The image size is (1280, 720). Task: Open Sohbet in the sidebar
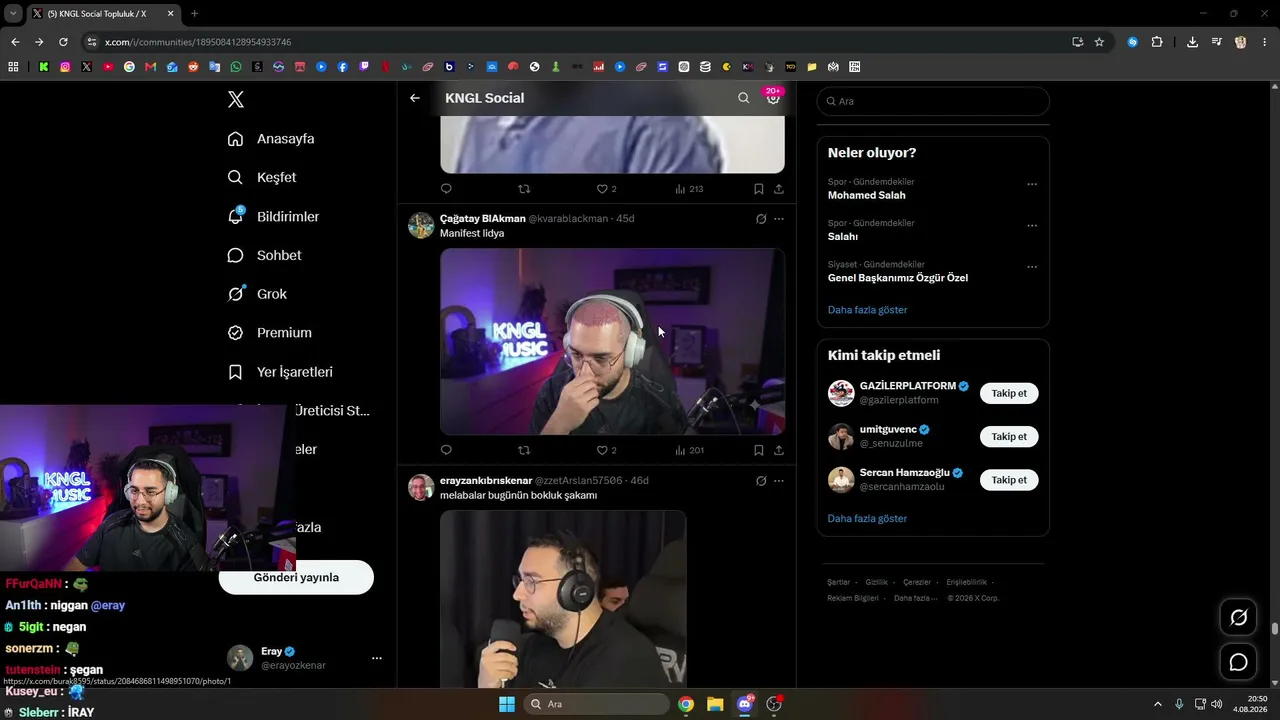264,256
